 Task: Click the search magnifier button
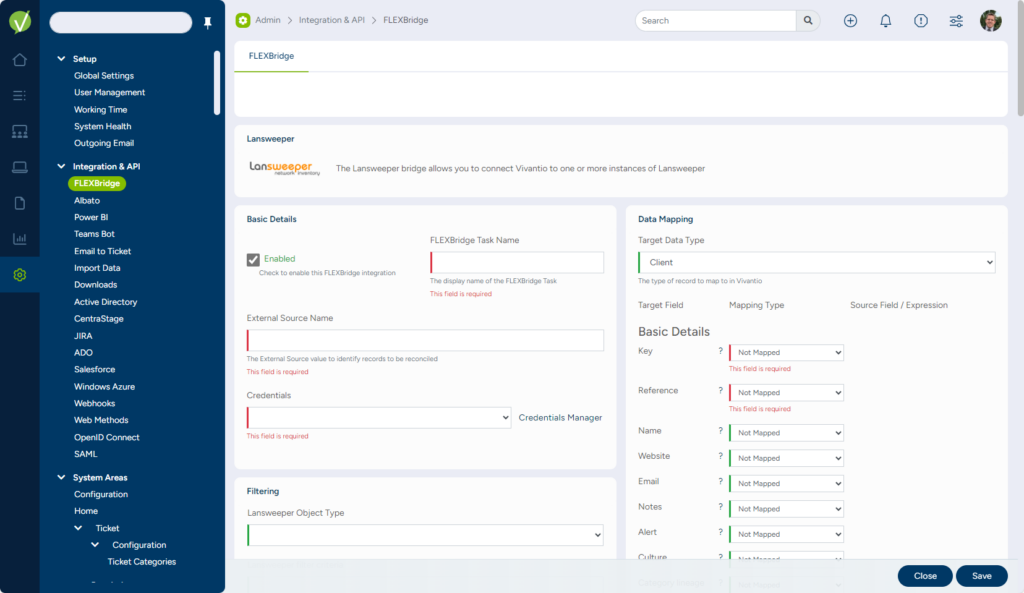coord(808,21)
